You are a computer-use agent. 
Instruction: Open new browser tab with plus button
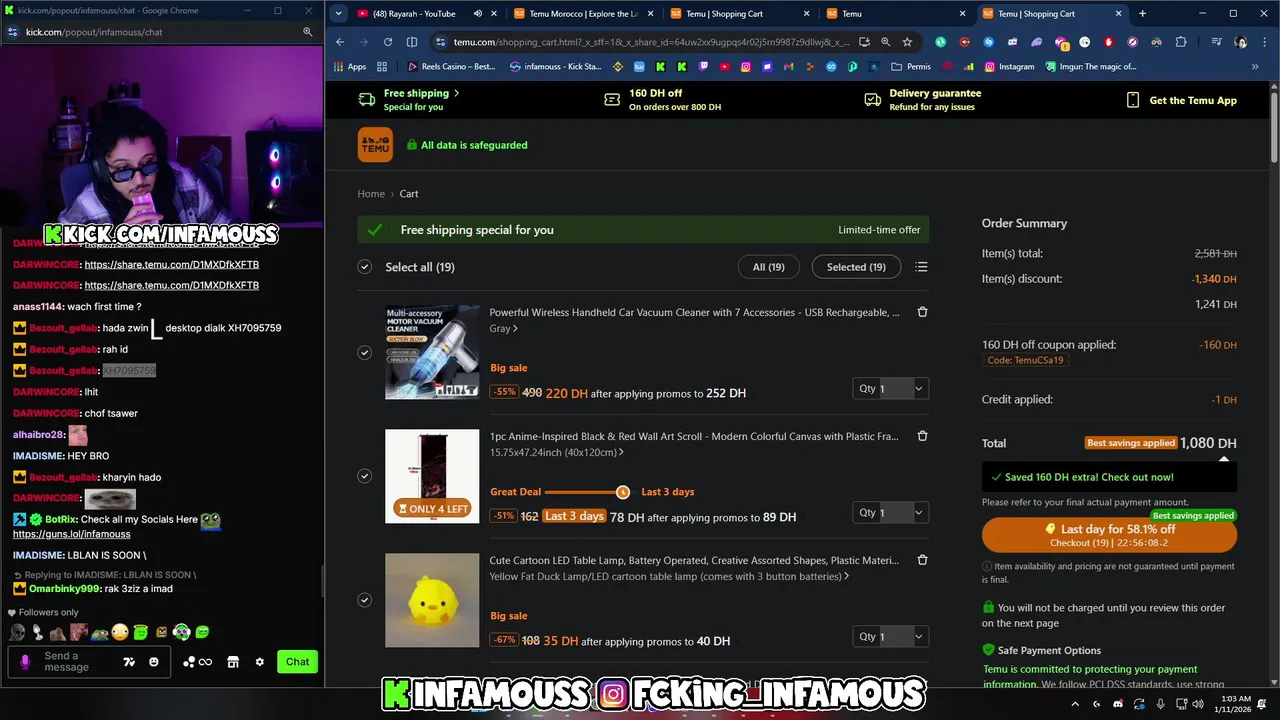click(1142, 14)
